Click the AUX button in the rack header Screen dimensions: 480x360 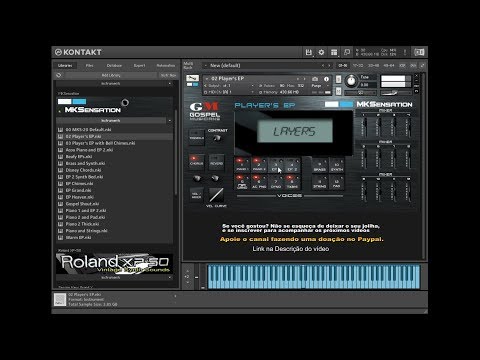click(413, 66)
